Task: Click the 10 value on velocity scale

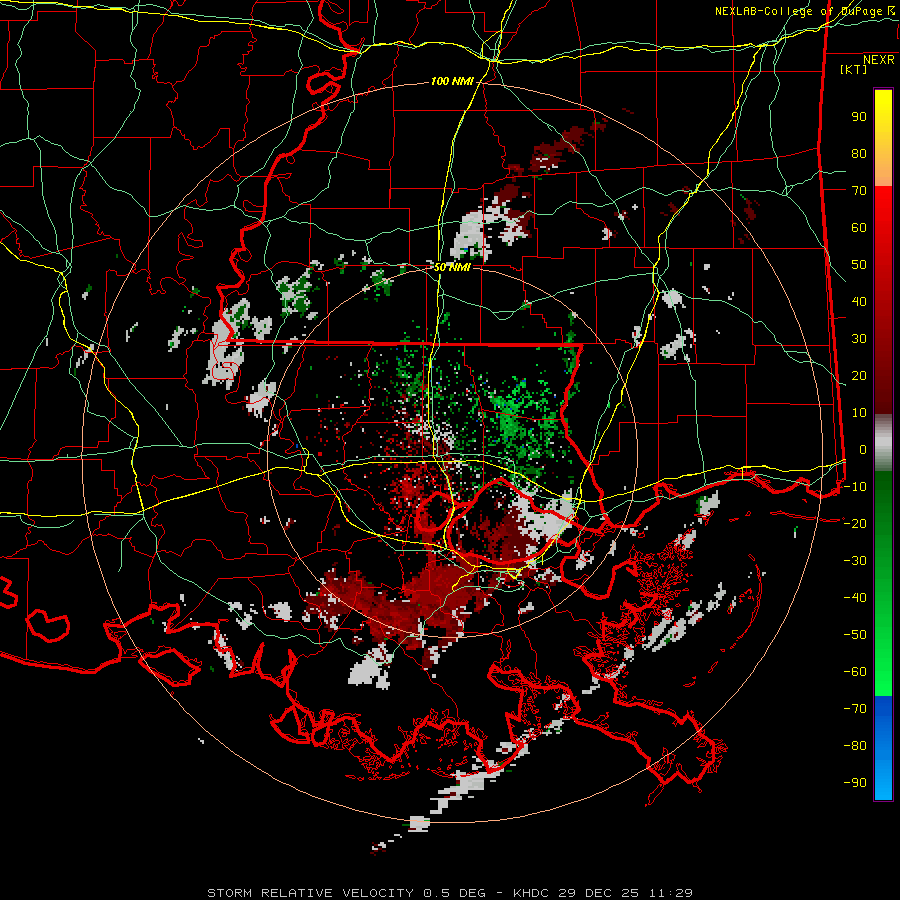Action: click(859, 413)
